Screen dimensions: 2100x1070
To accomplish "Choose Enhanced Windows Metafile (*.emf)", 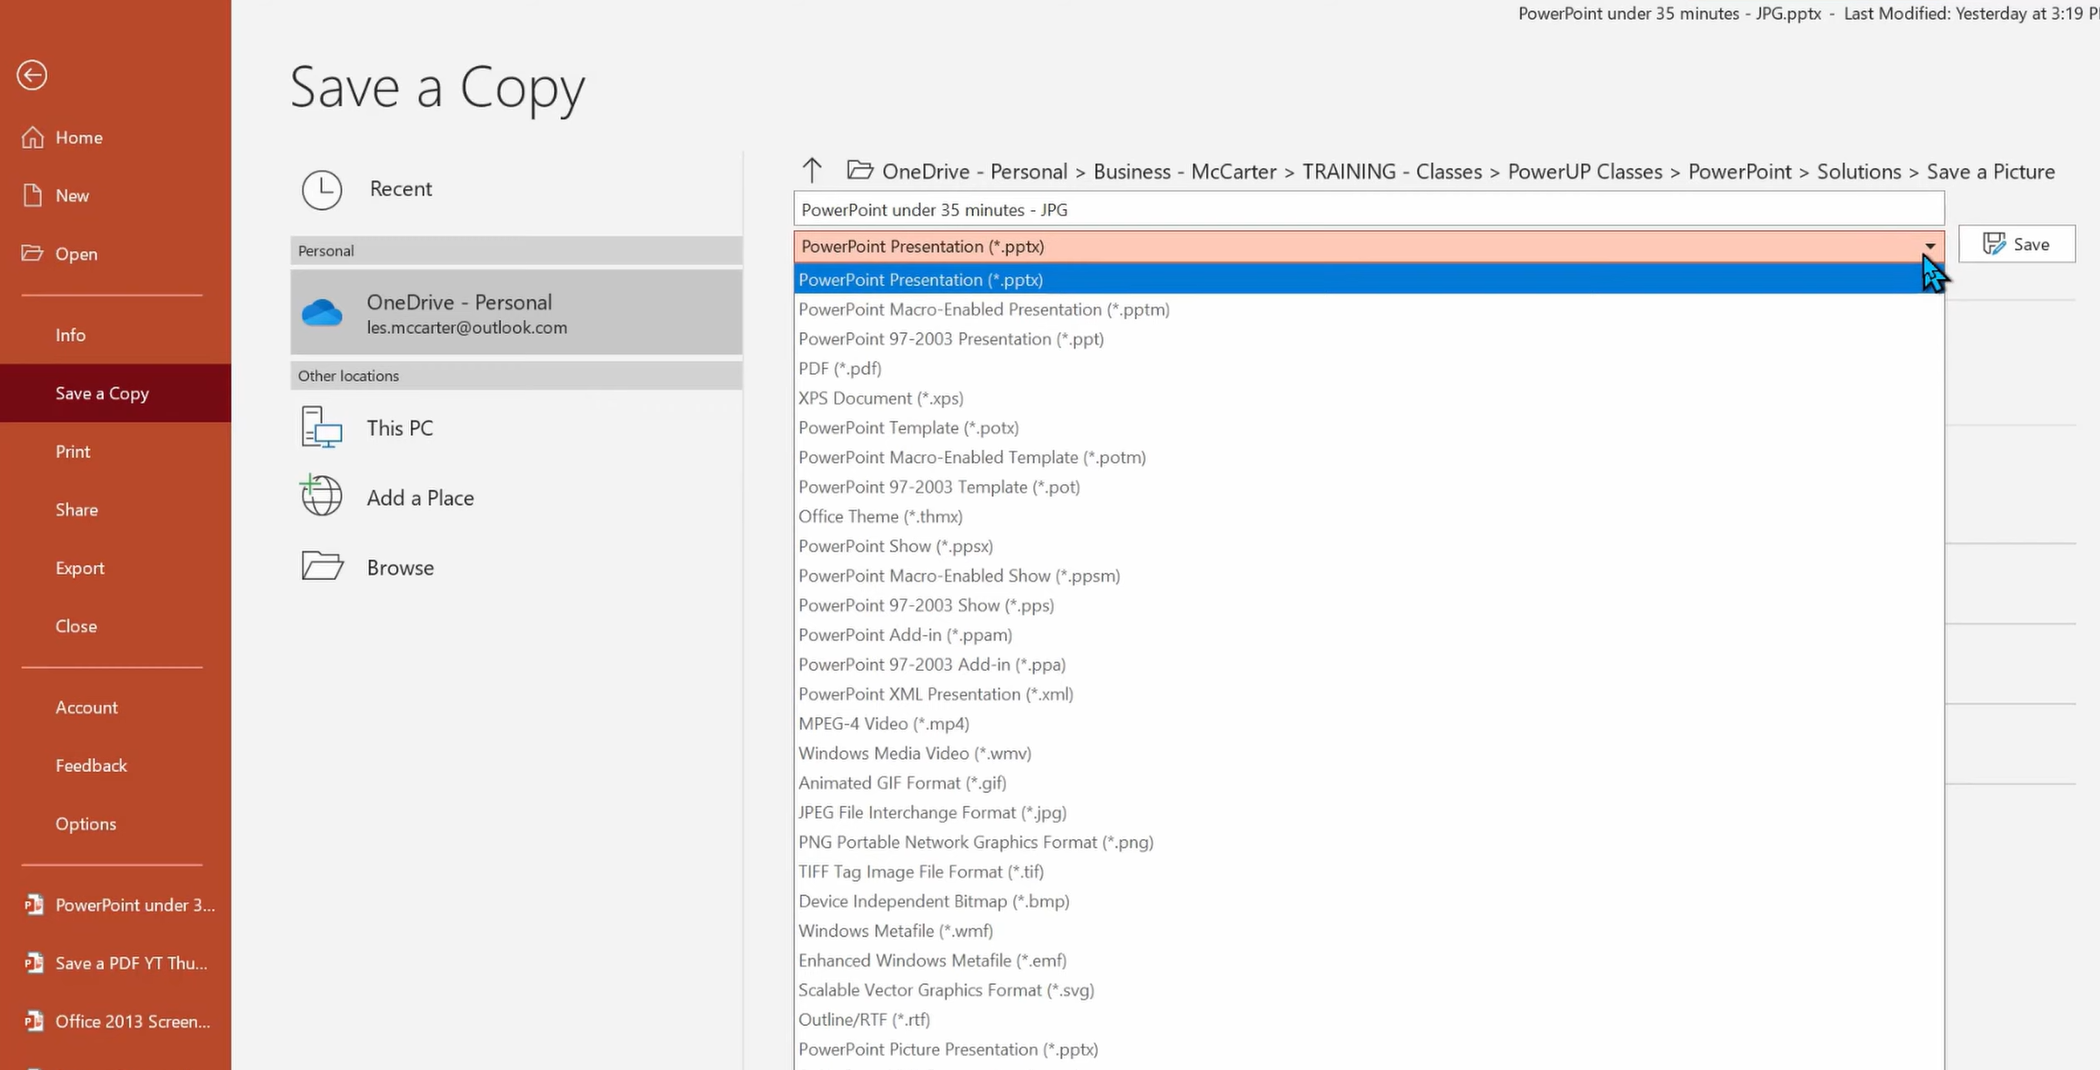I will [x=1369, y=960].
